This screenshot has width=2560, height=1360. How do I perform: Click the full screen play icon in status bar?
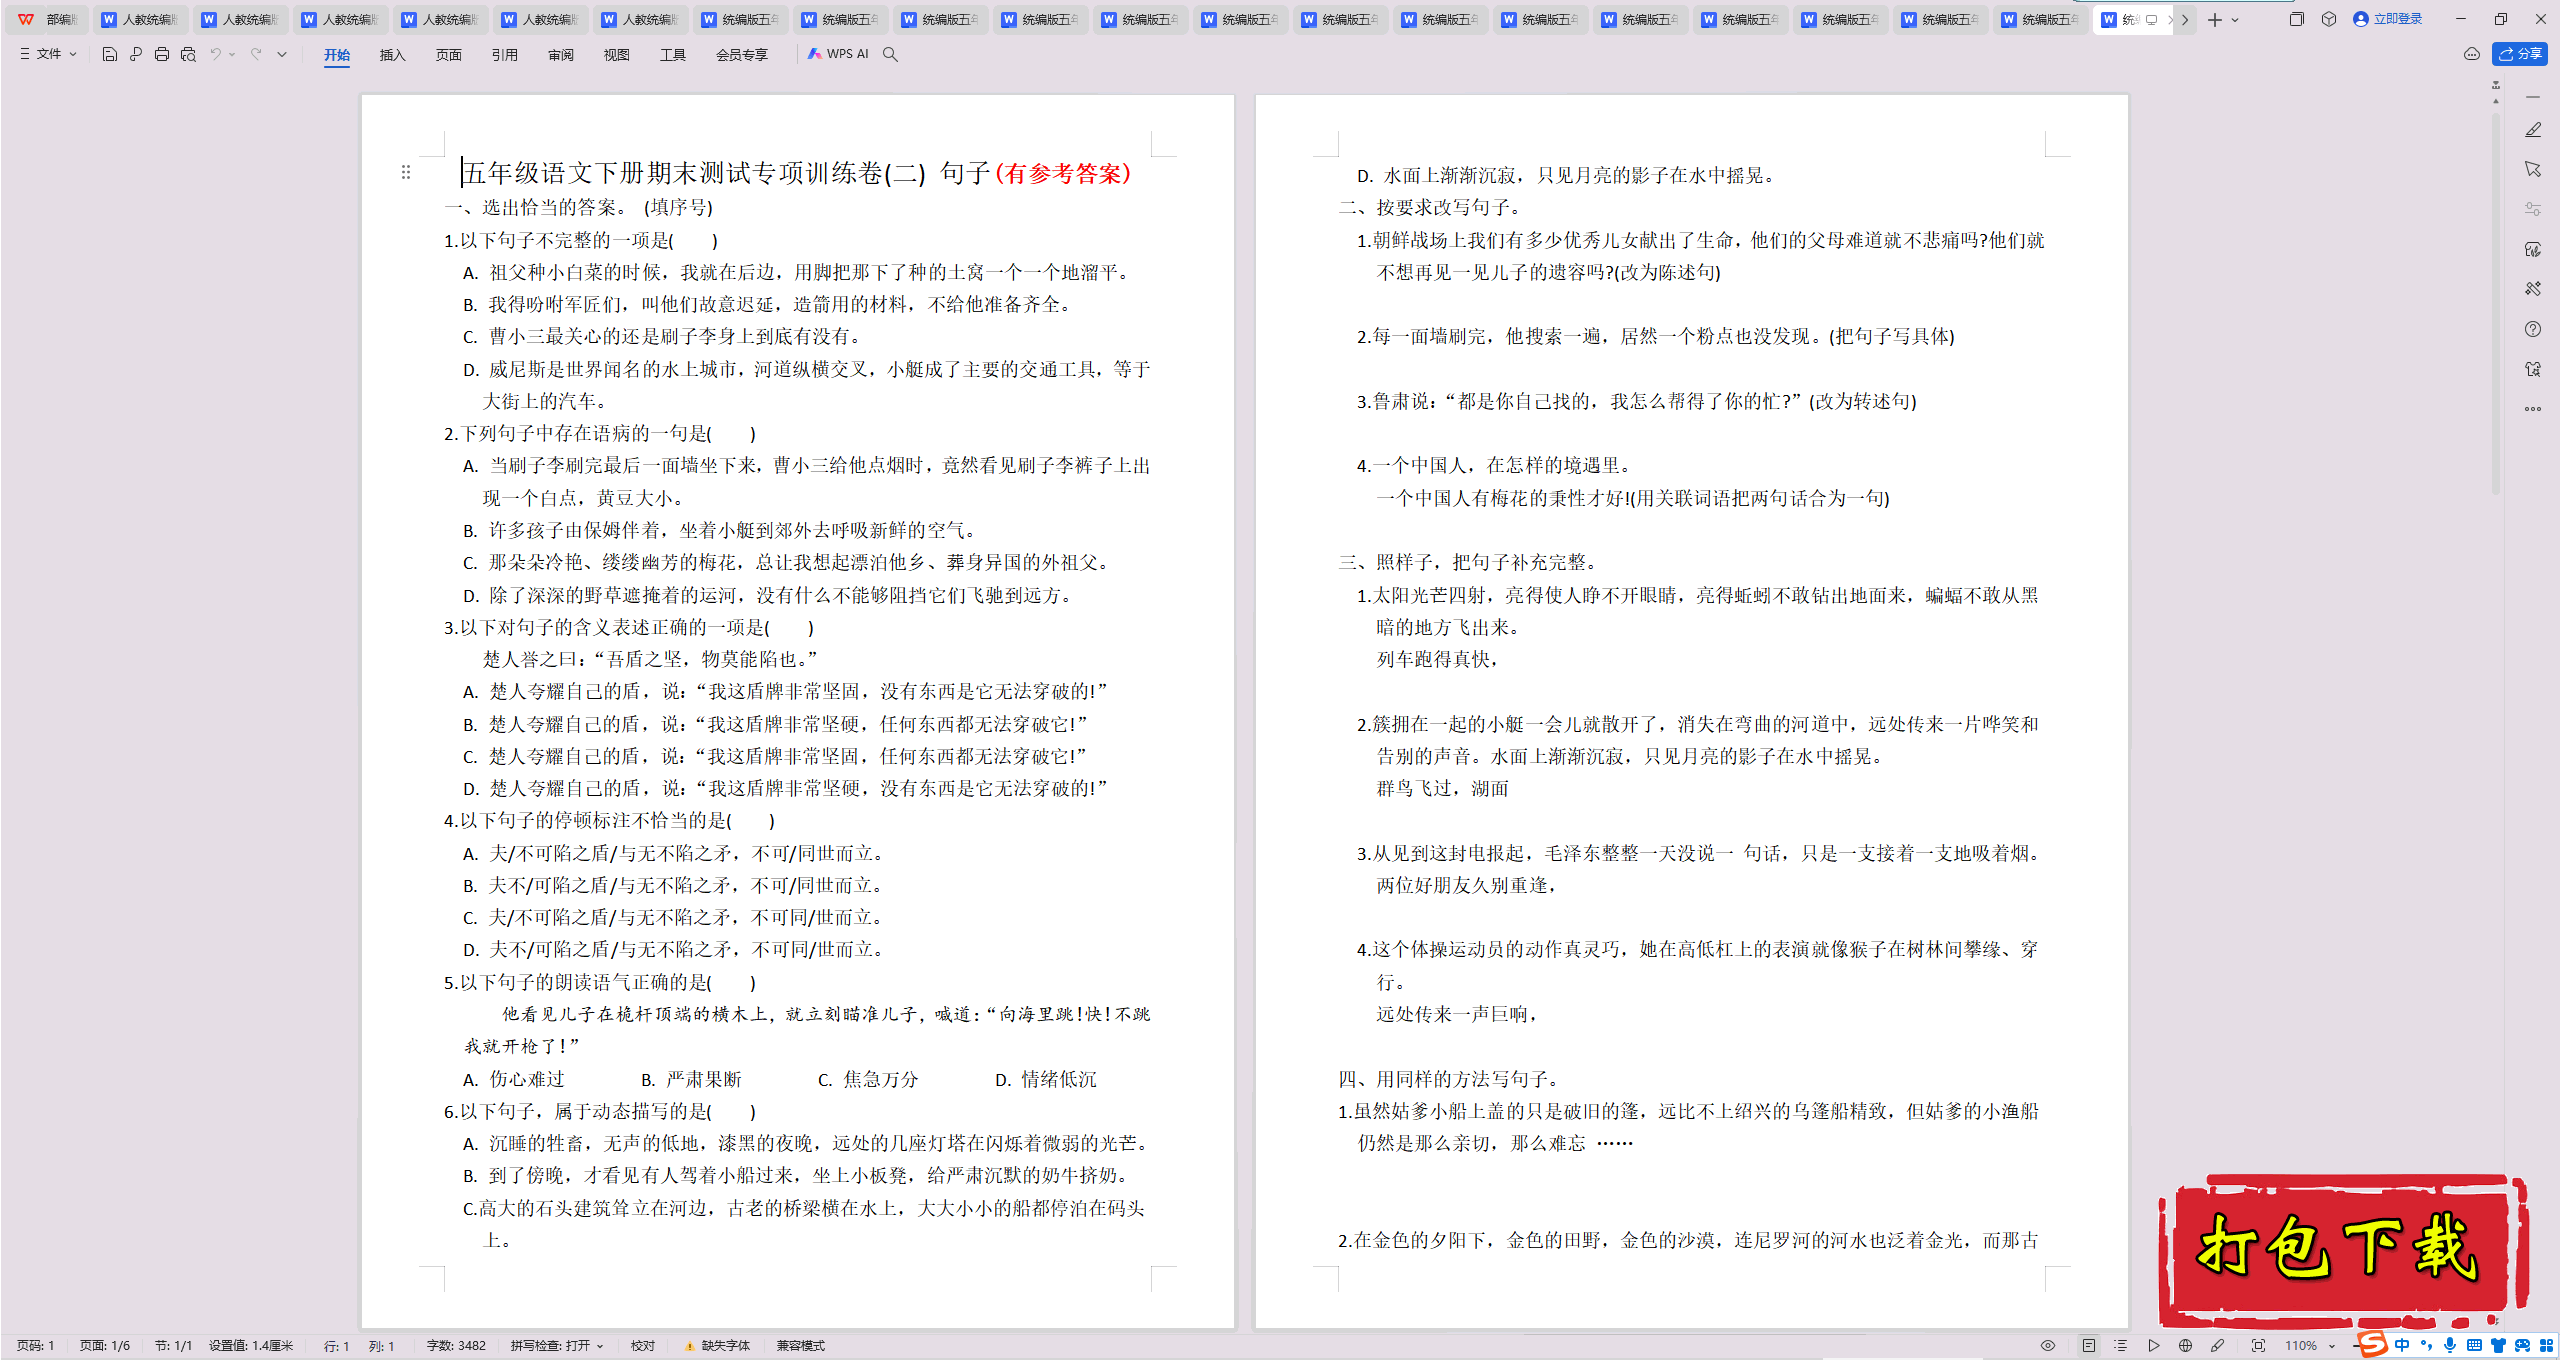(x=2154, y=1346)
